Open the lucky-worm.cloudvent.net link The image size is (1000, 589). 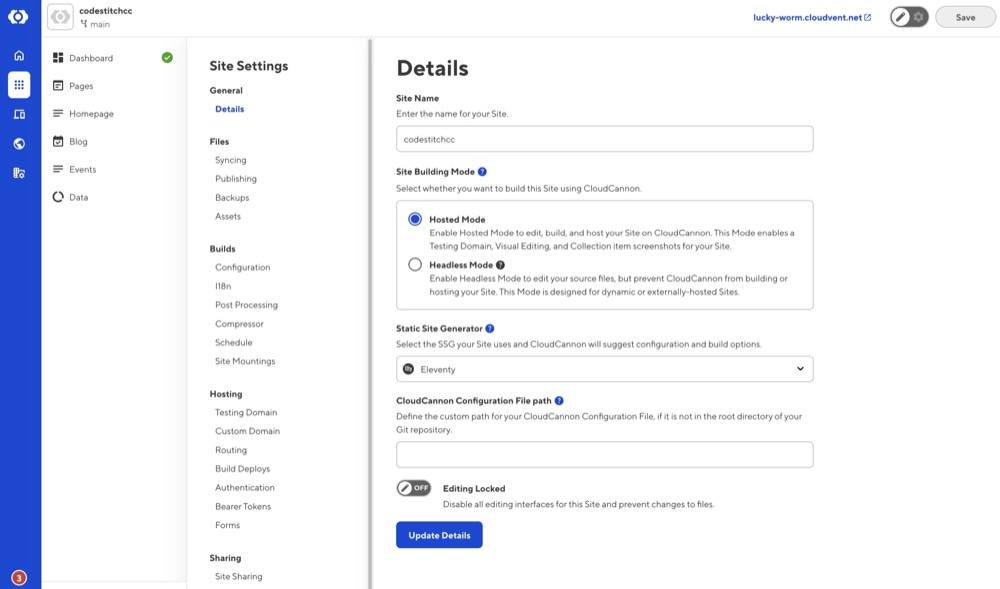809,16
